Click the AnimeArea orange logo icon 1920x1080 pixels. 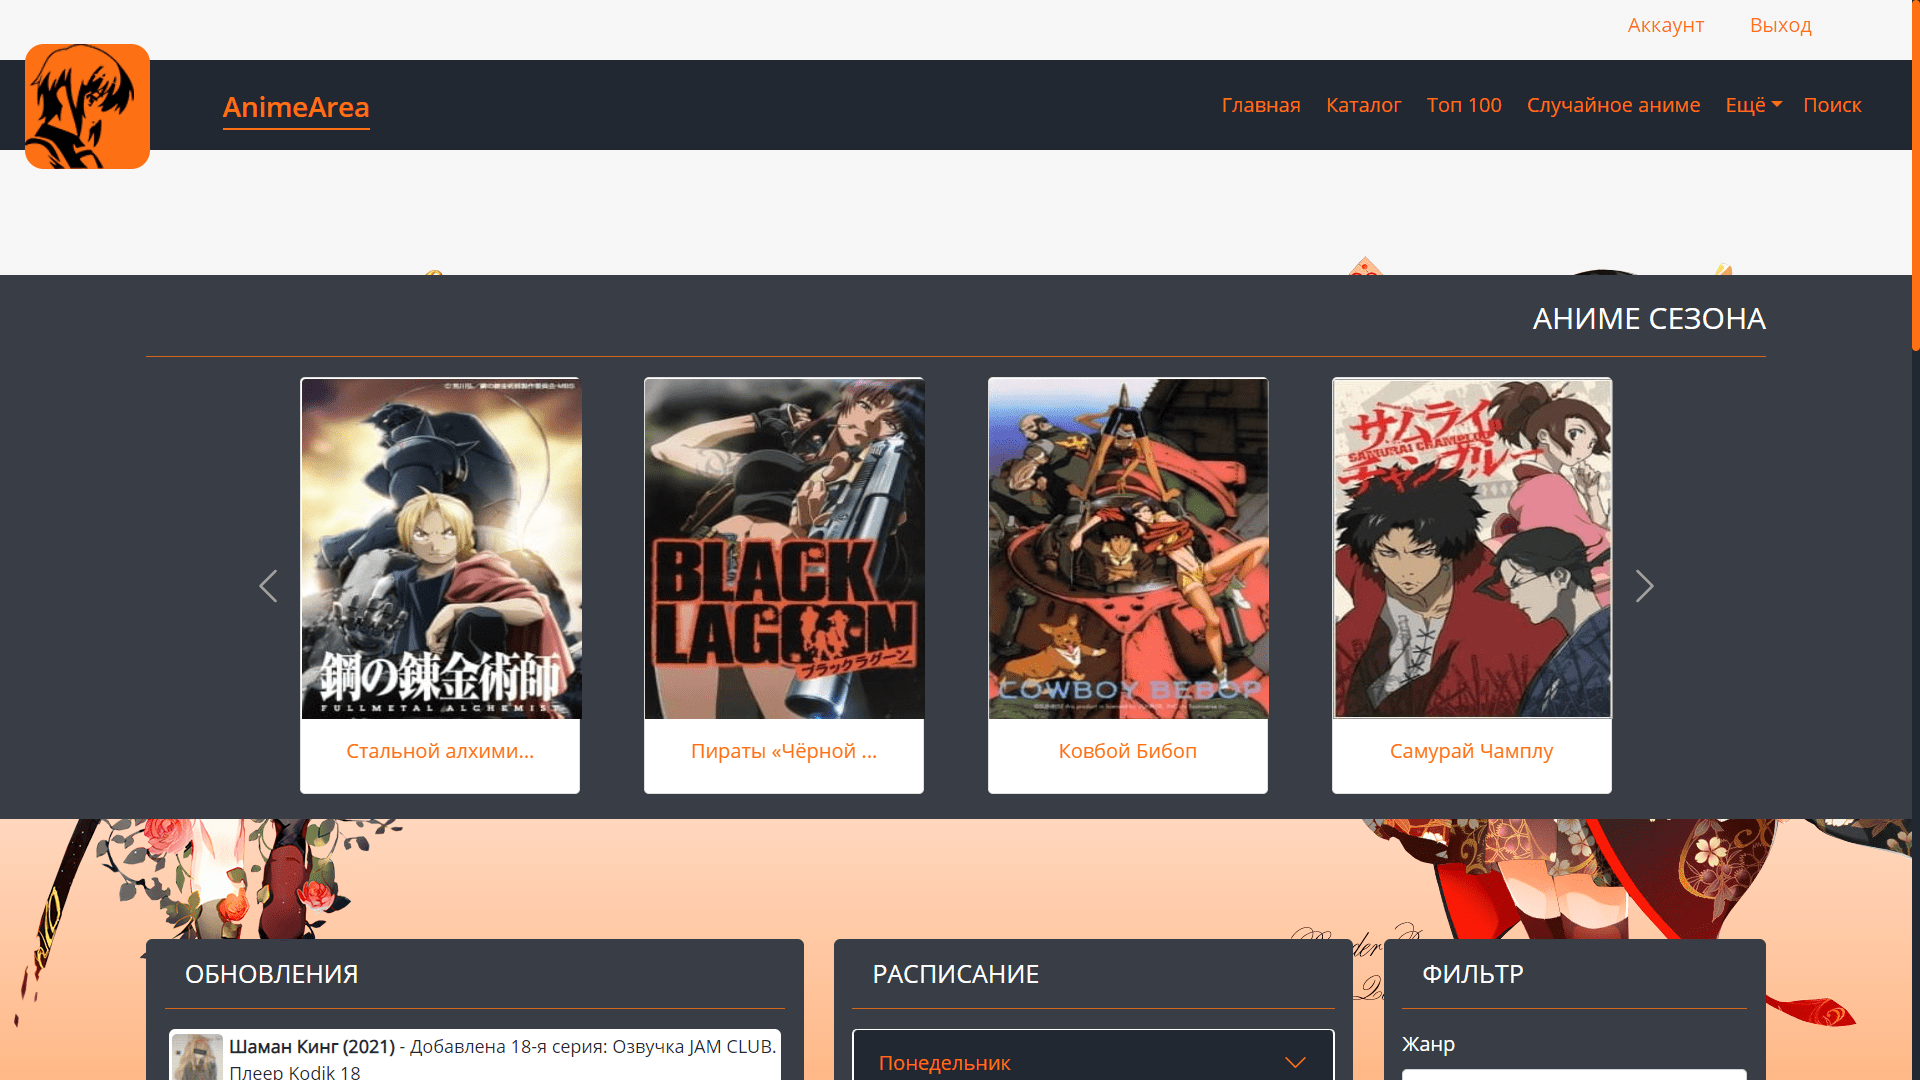87,106
